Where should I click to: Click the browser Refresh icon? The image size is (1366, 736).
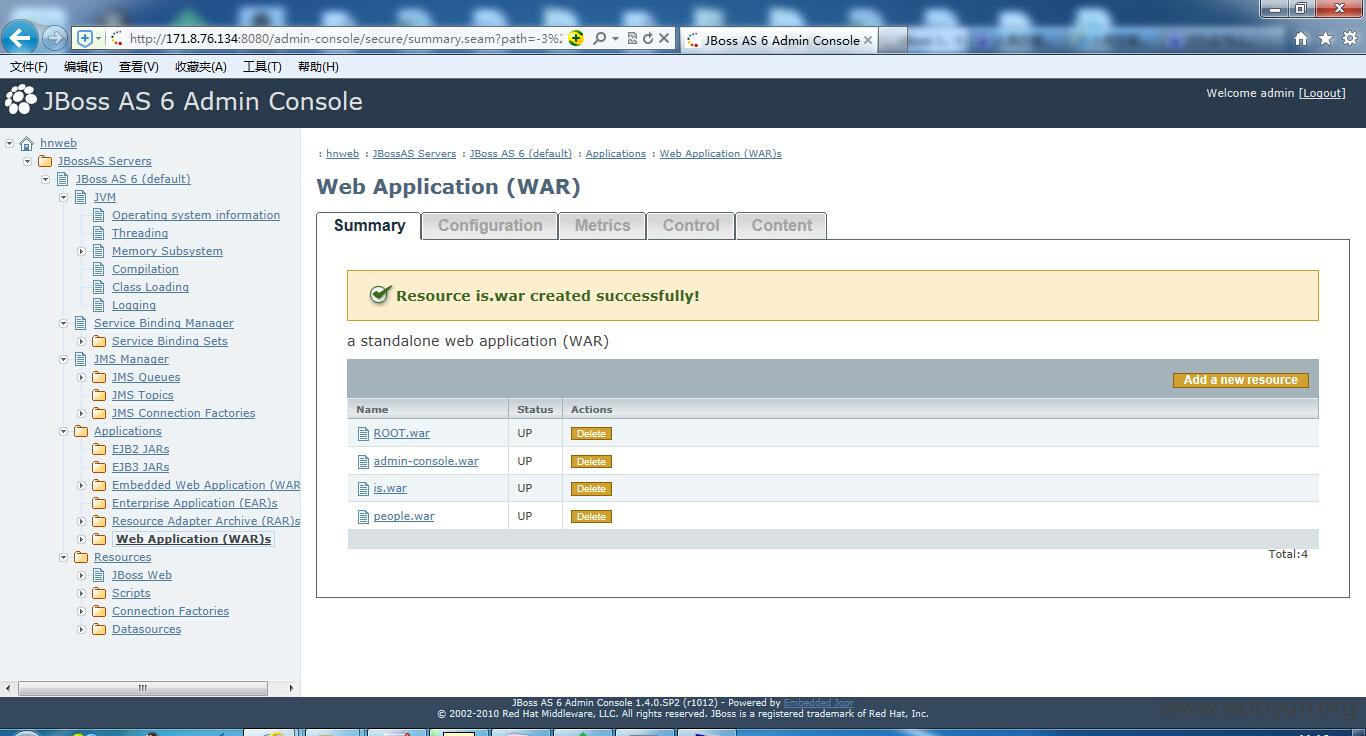click(648, 38)
